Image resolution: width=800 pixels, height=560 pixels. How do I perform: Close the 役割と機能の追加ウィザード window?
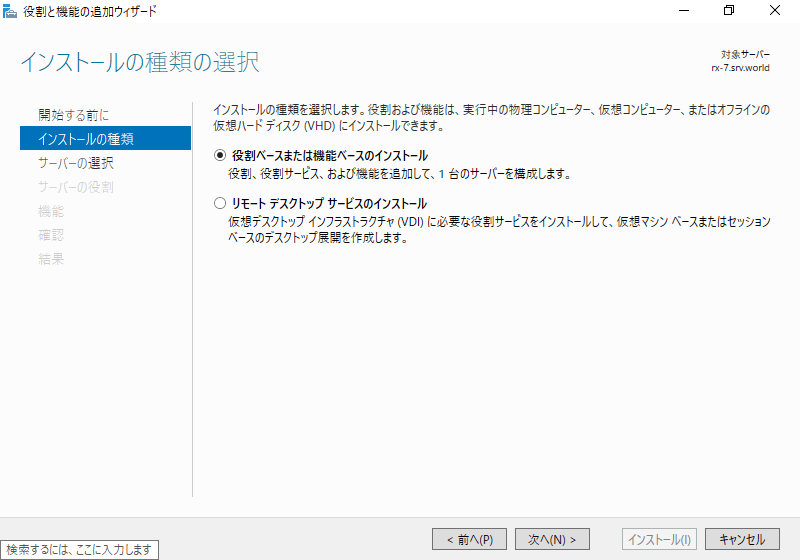(774, 11)
